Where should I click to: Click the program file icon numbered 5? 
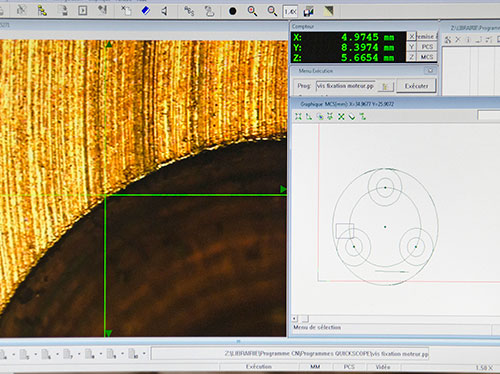[x=25, y=354]
